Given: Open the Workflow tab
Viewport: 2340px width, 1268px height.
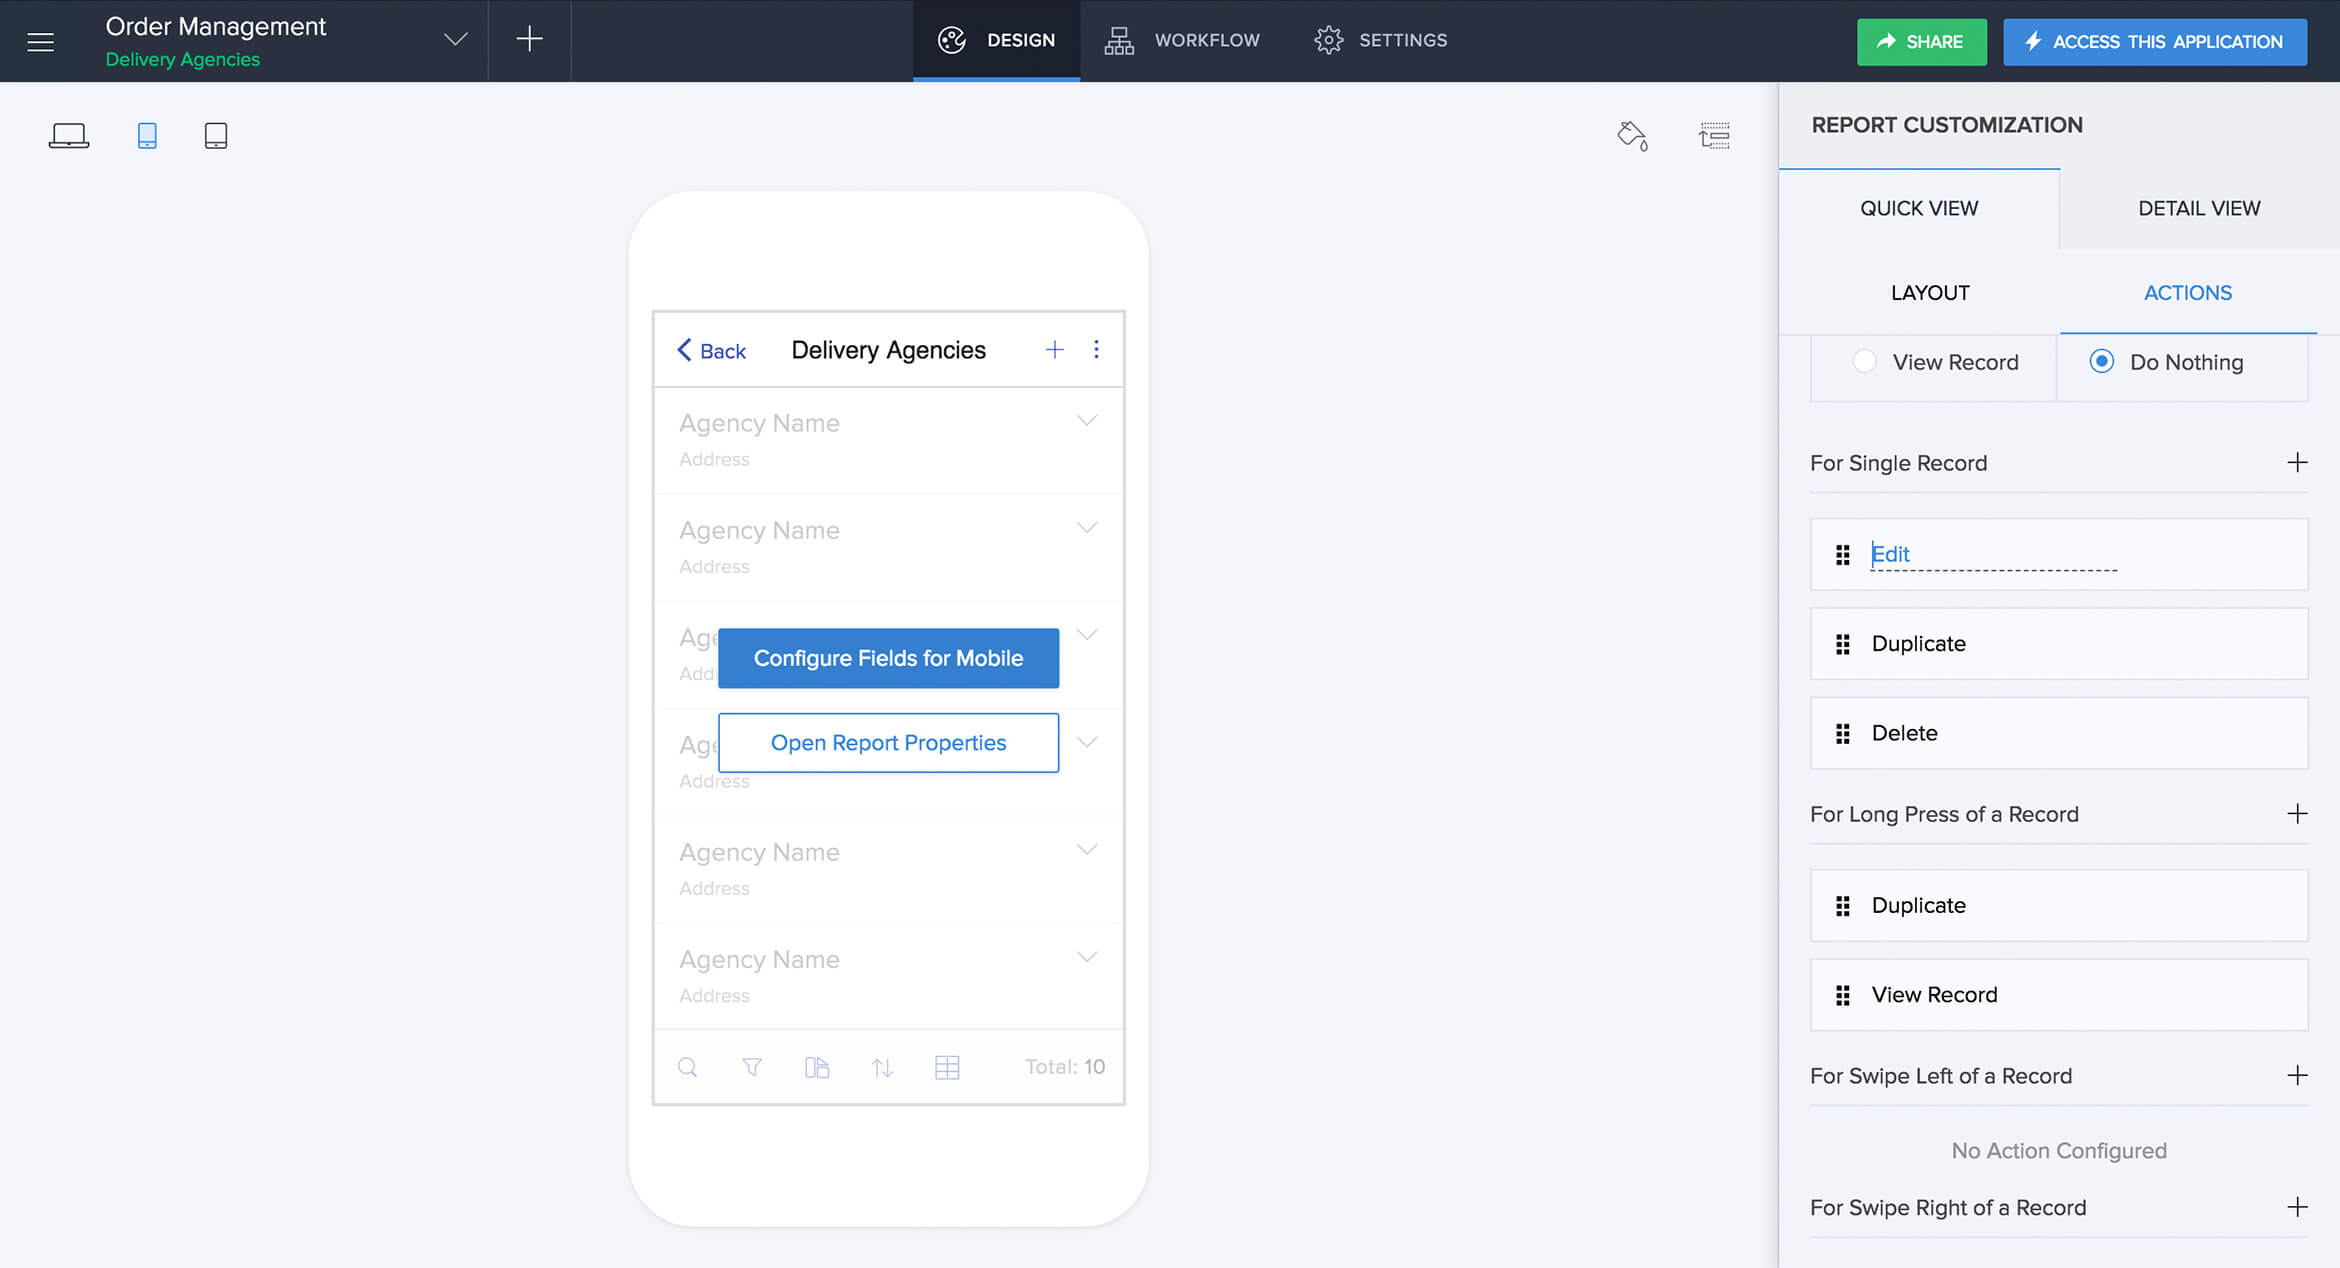Looking at the screenshot, I should (x=1182, y=40).
